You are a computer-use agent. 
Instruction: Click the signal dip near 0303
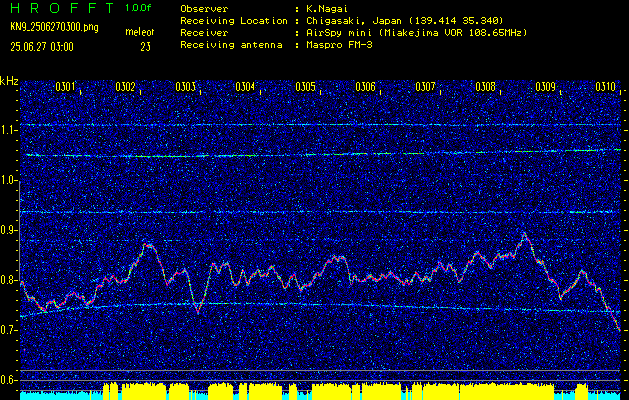coord(197,310)
